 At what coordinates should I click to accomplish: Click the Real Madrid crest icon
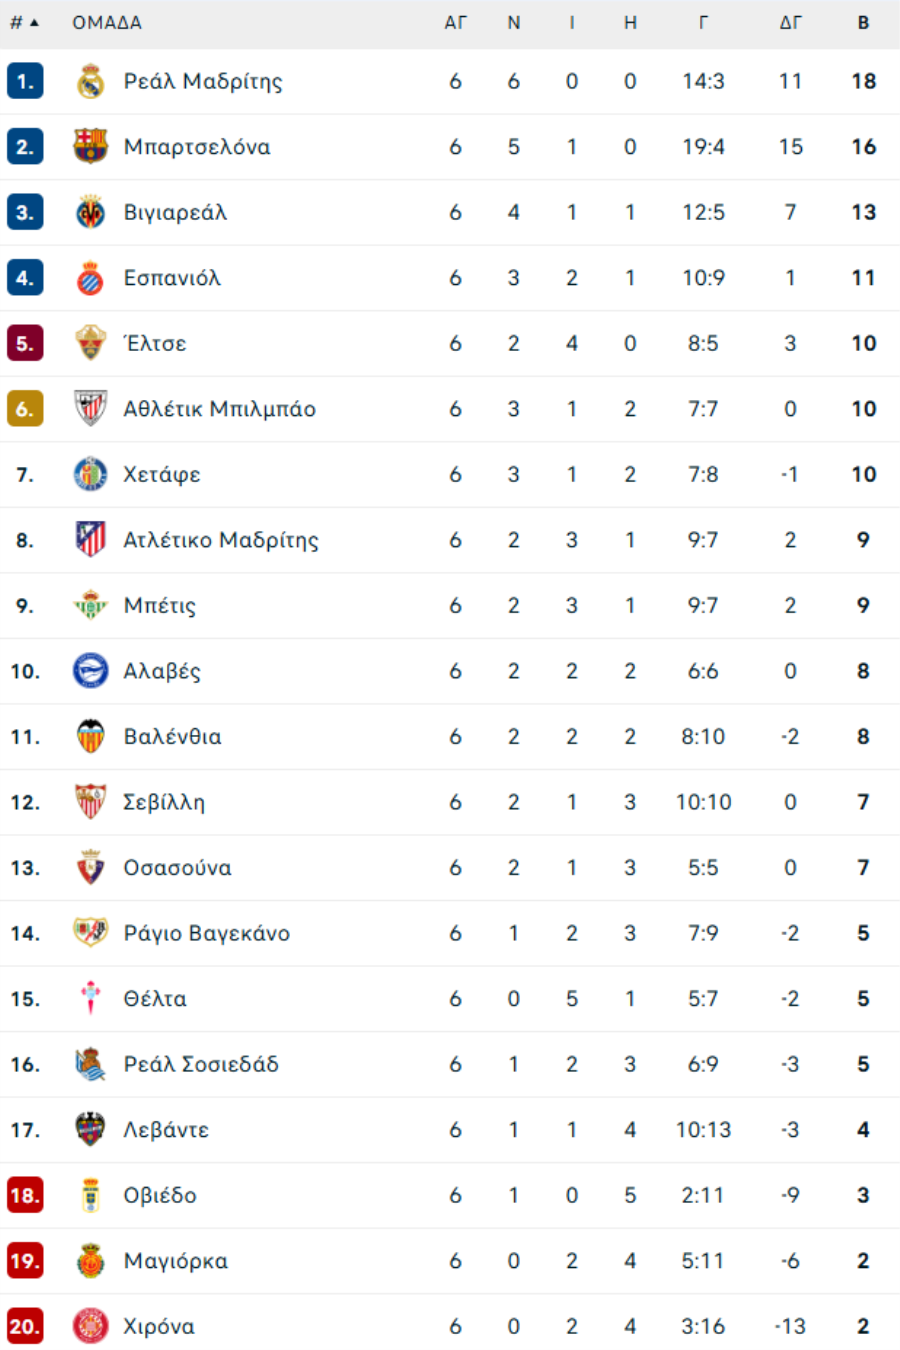[91, 82]
